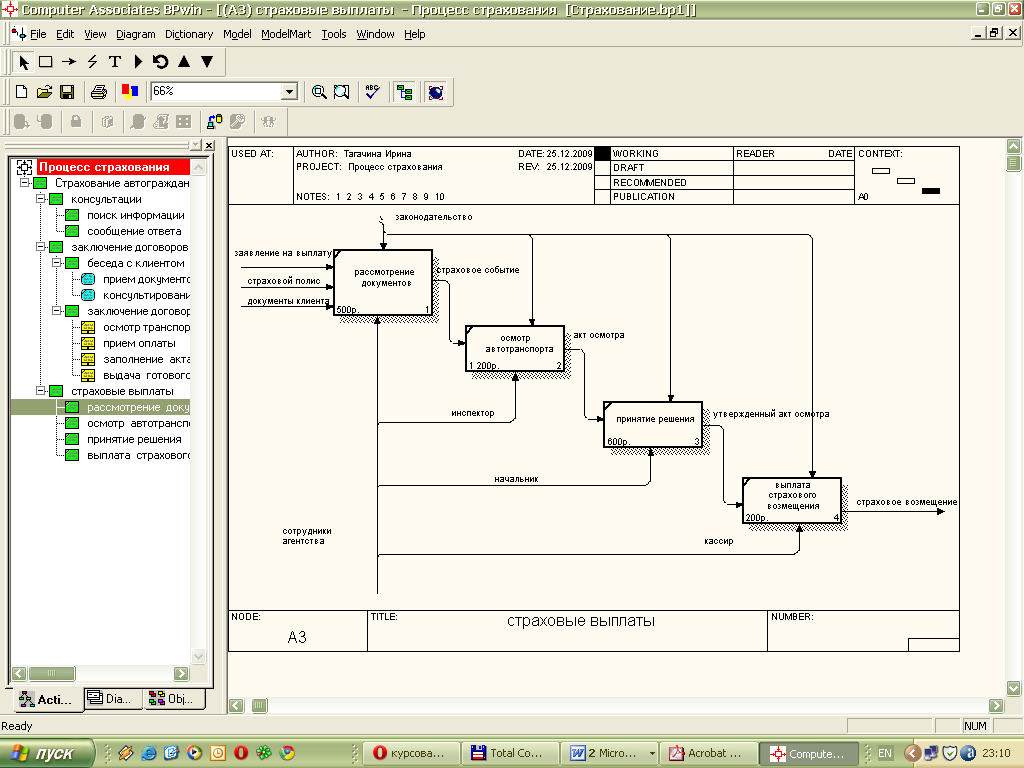Select the Arrow drawing tool
Screen dimensions: 1024x768
coord(69,62)
